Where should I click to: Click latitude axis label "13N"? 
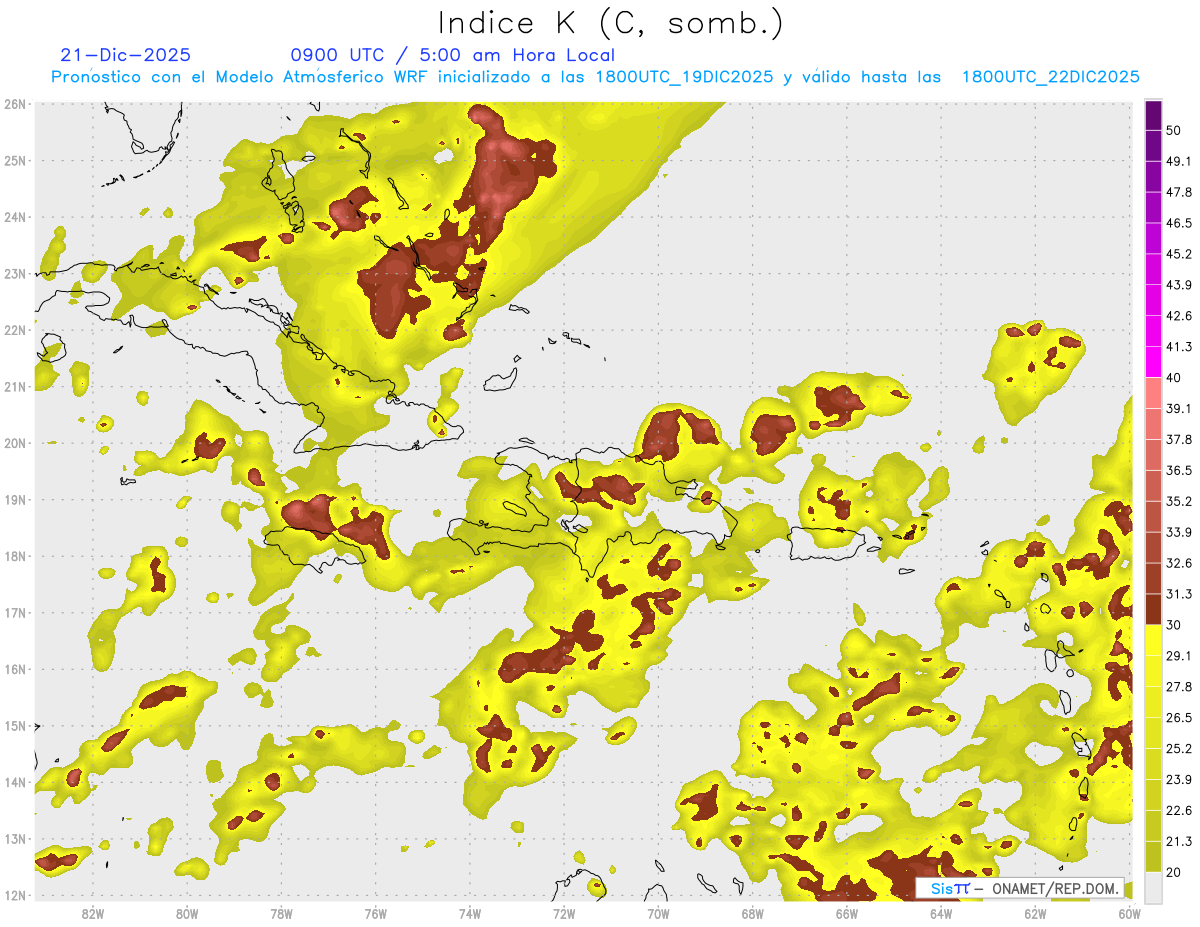[x=14, y=839]
